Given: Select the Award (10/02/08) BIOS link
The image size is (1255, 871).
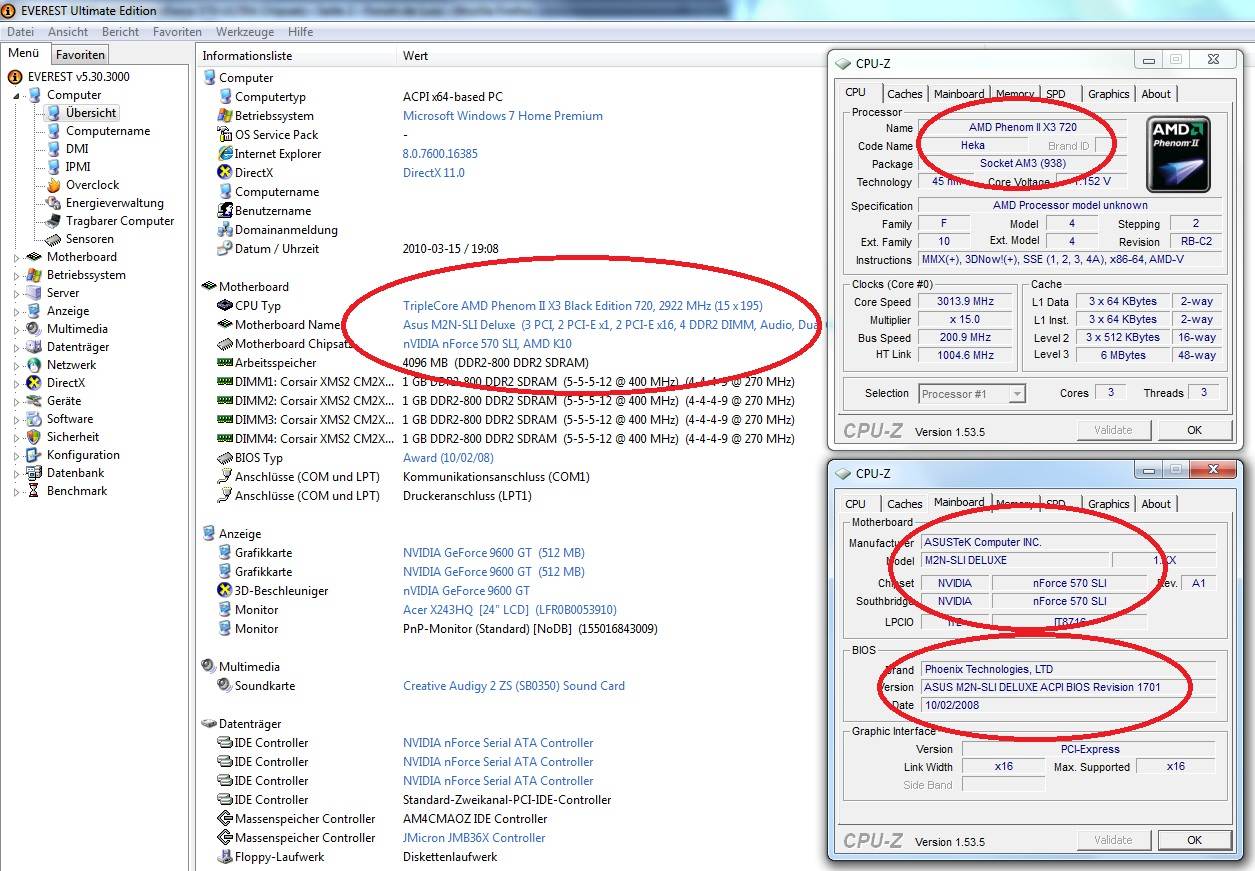Looking at the screenshot, I should pyautogui.click(x=448, y=458).
